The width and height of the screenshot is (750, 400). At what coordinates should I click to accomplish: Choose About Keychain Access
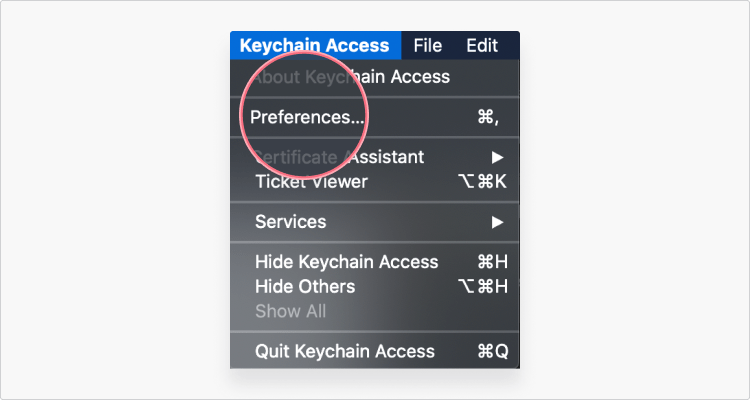coord(375,77)
